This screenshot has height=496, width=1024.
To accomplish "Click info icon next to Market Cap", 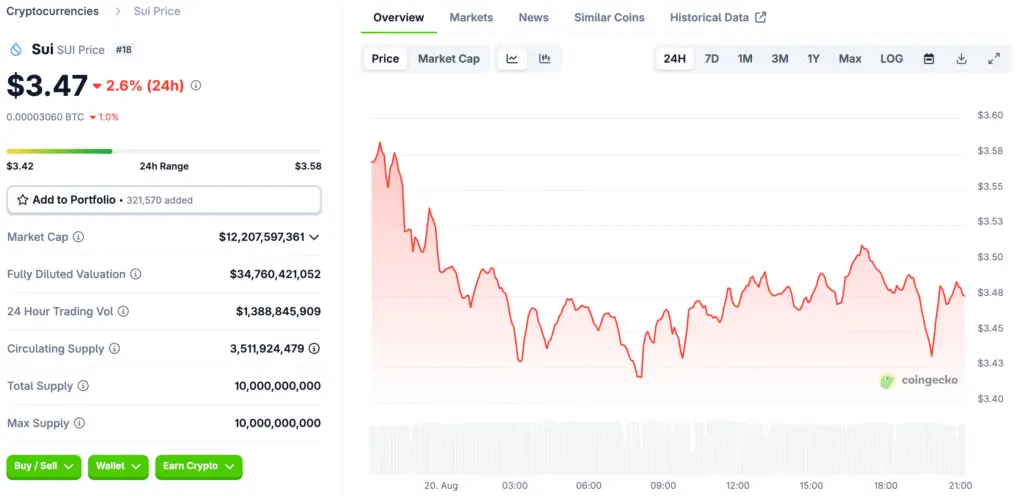I will click(x=79, y=237).
